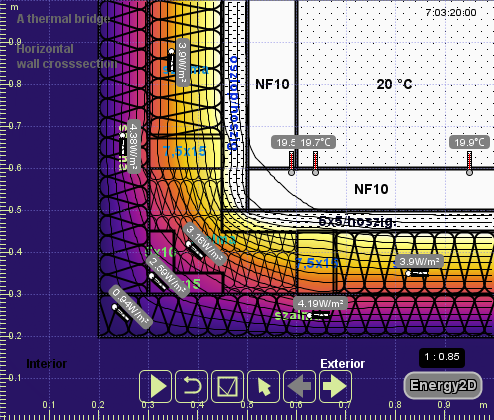494x420 pixels.
Task: Click the 1 : 0.85 scale label
Action: click(442, 357)
